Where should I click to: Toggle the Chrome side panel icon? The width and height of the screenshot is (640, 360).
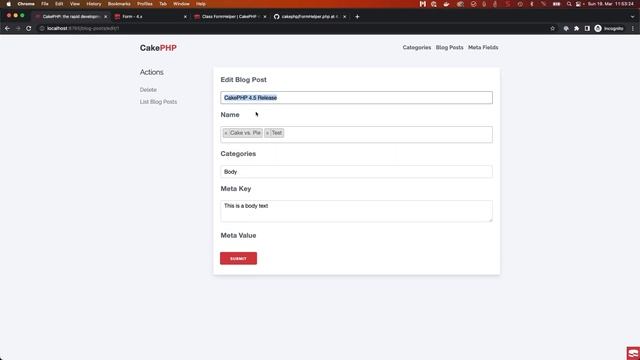587,29
